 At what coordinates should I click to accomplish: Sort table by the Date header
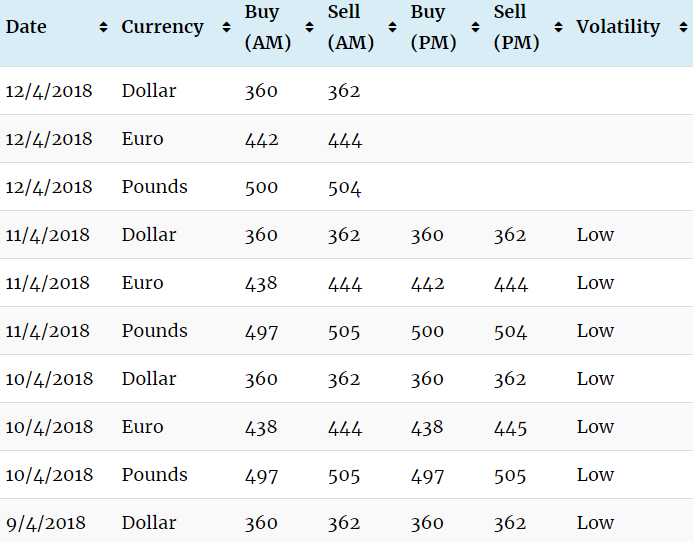[27, 27]
